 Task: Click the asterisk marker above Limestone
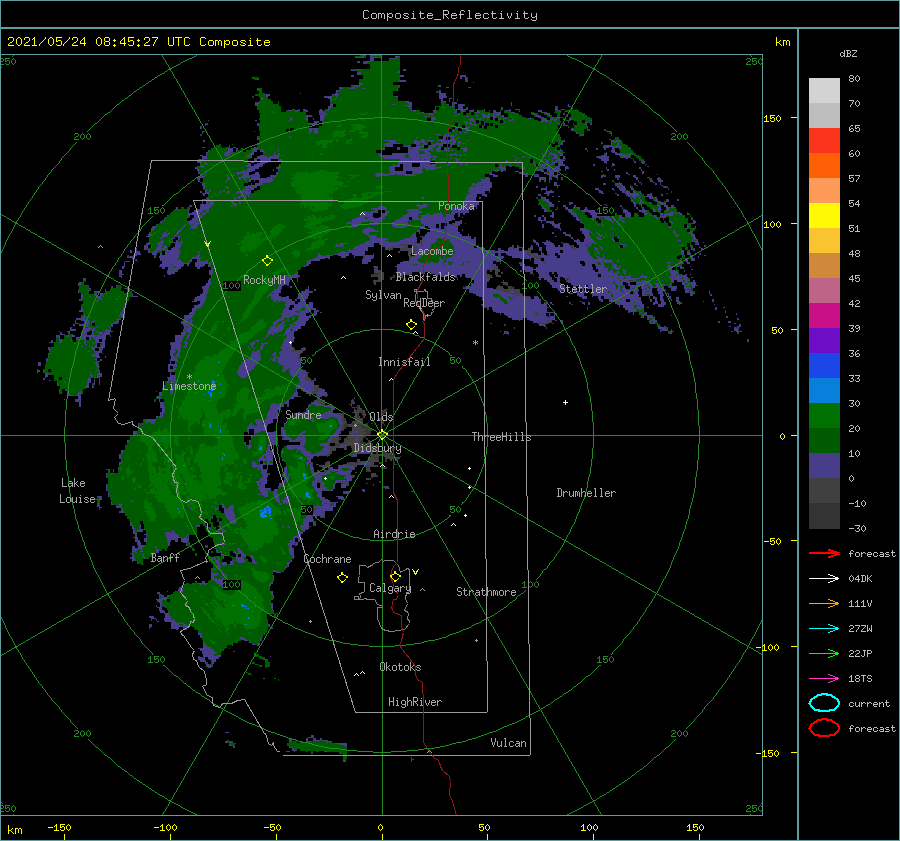(x=189, y=377)
